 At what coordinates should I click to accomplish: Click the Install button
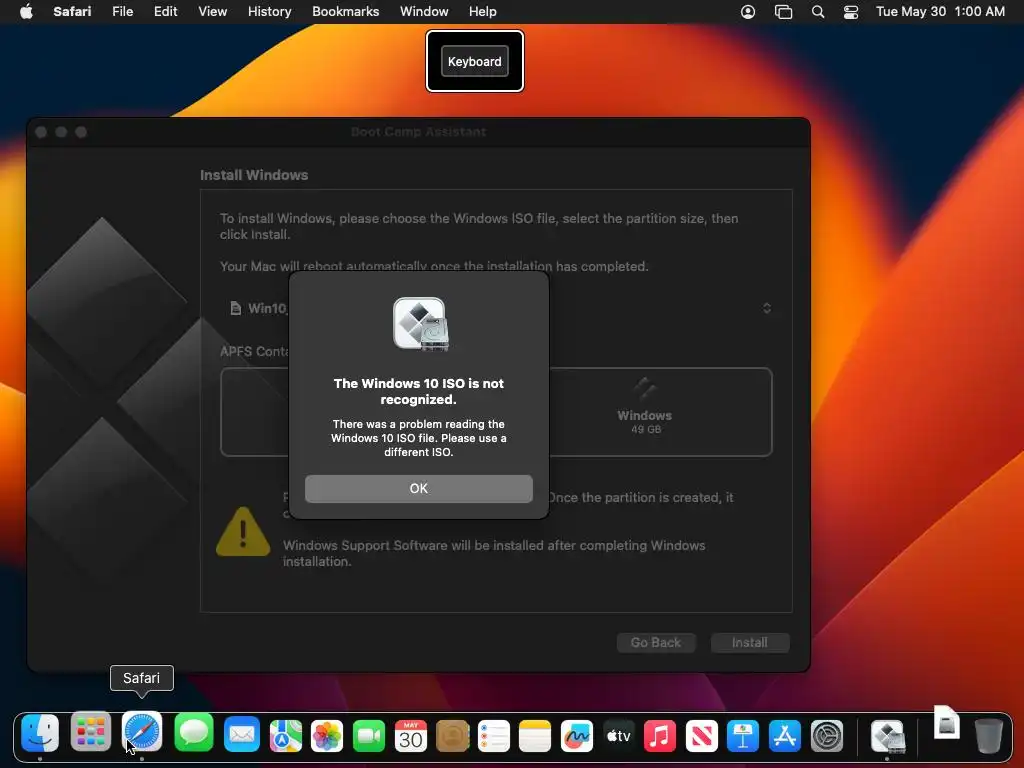point(750,643)
